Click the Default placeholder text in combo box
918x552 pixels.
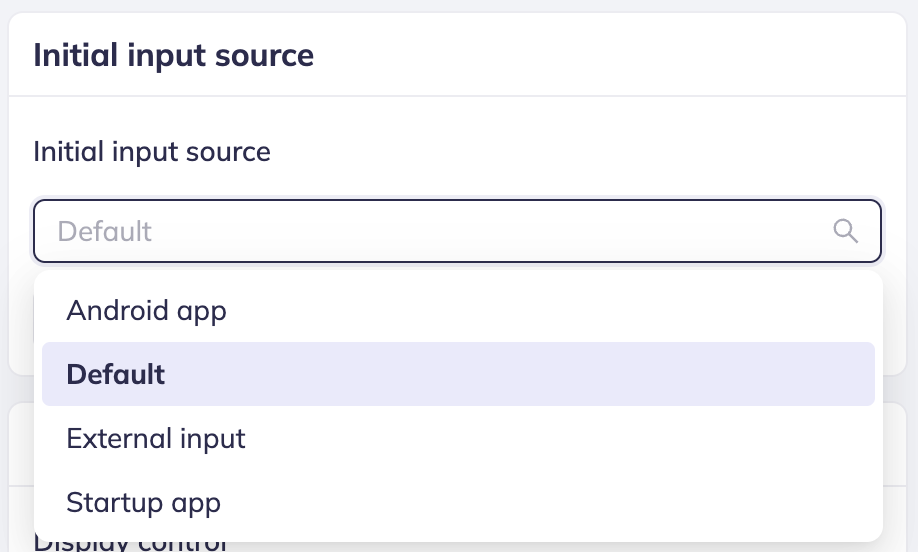pos(105,232)
